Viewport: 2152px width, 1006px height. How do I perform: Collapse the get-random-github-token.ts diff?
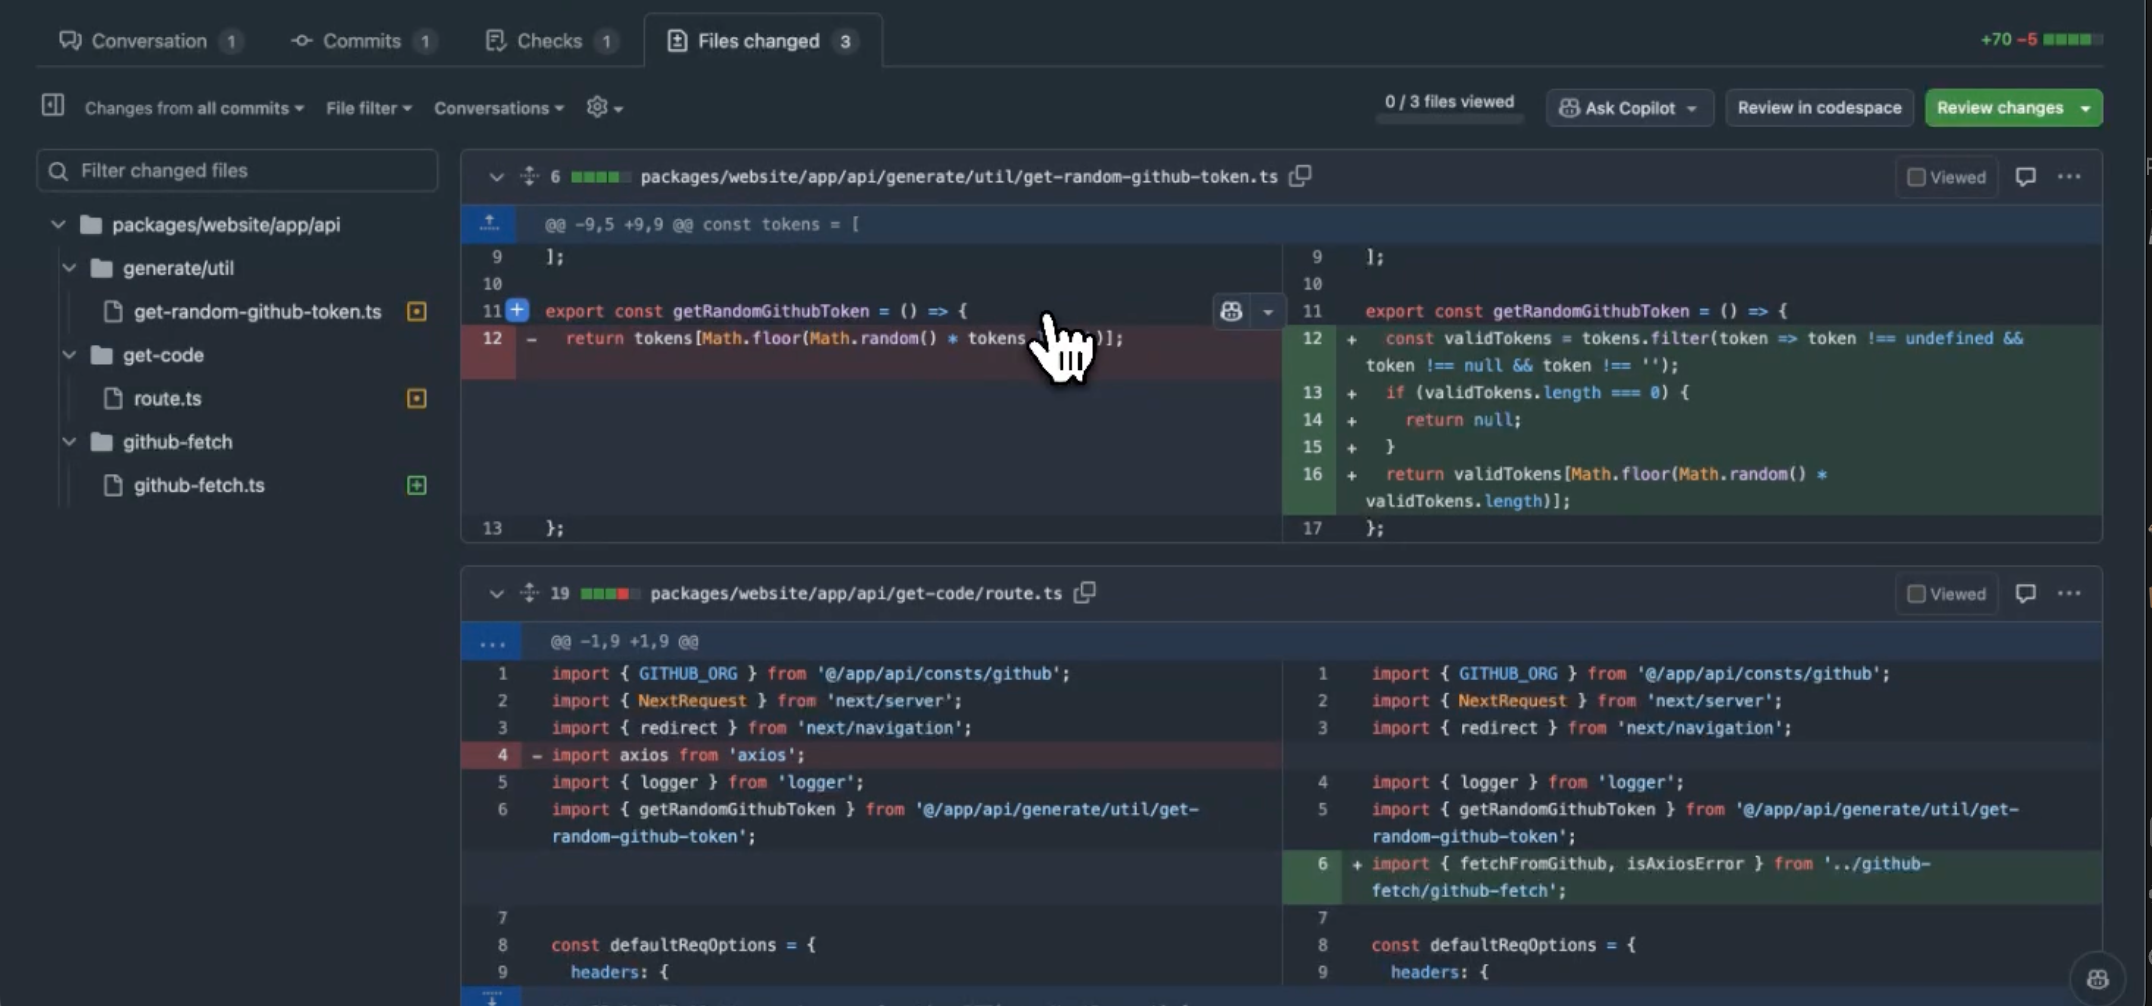click(496, 177)
